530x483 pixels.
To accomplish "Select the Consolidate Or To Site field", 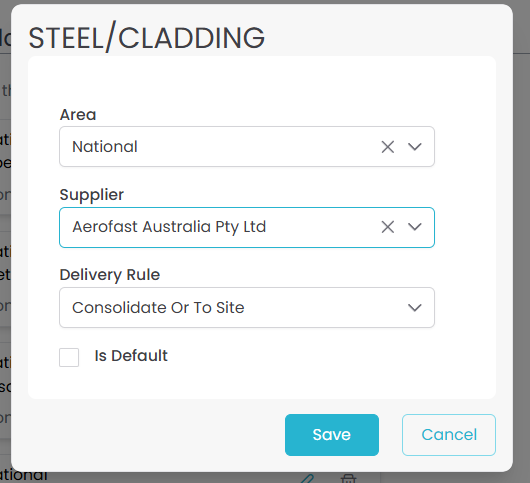I will [x=247, y=307].
